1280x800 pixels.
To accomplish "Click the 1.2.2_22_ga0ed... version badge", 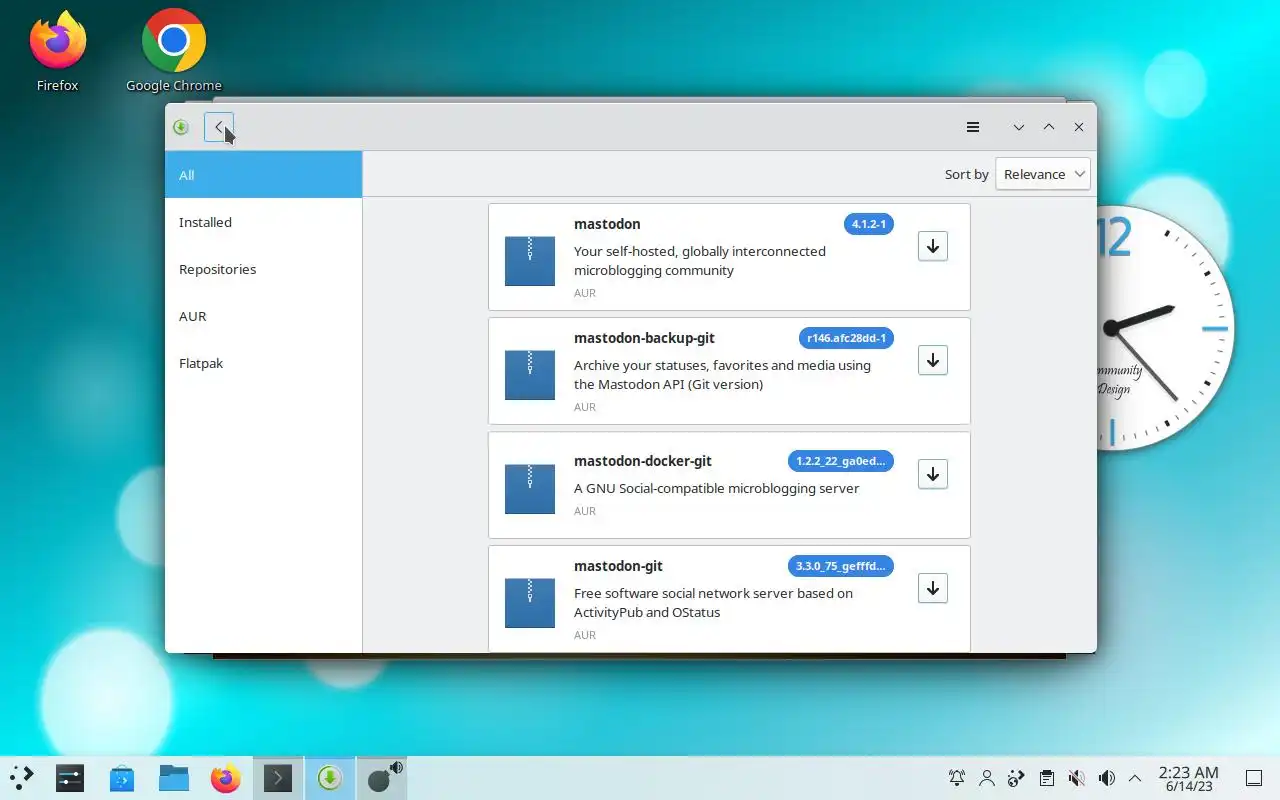I will (841, 461).
